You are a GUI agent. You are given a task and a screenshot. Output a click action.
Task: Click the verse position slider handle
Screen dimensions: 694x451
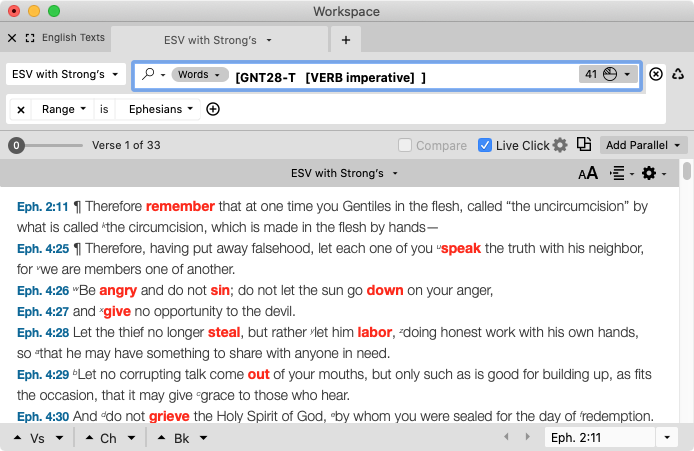coord(16,145)
